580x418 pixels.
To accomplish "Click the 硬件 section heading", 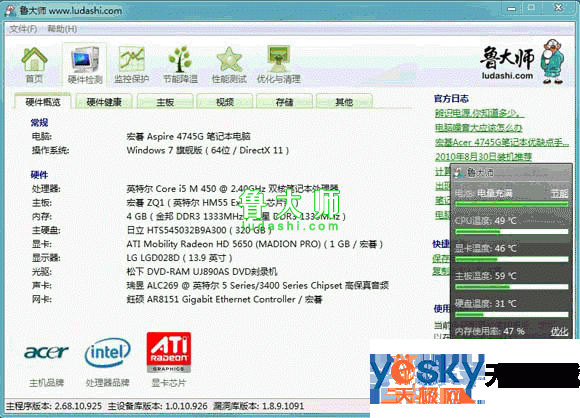I will coord(39,175).
